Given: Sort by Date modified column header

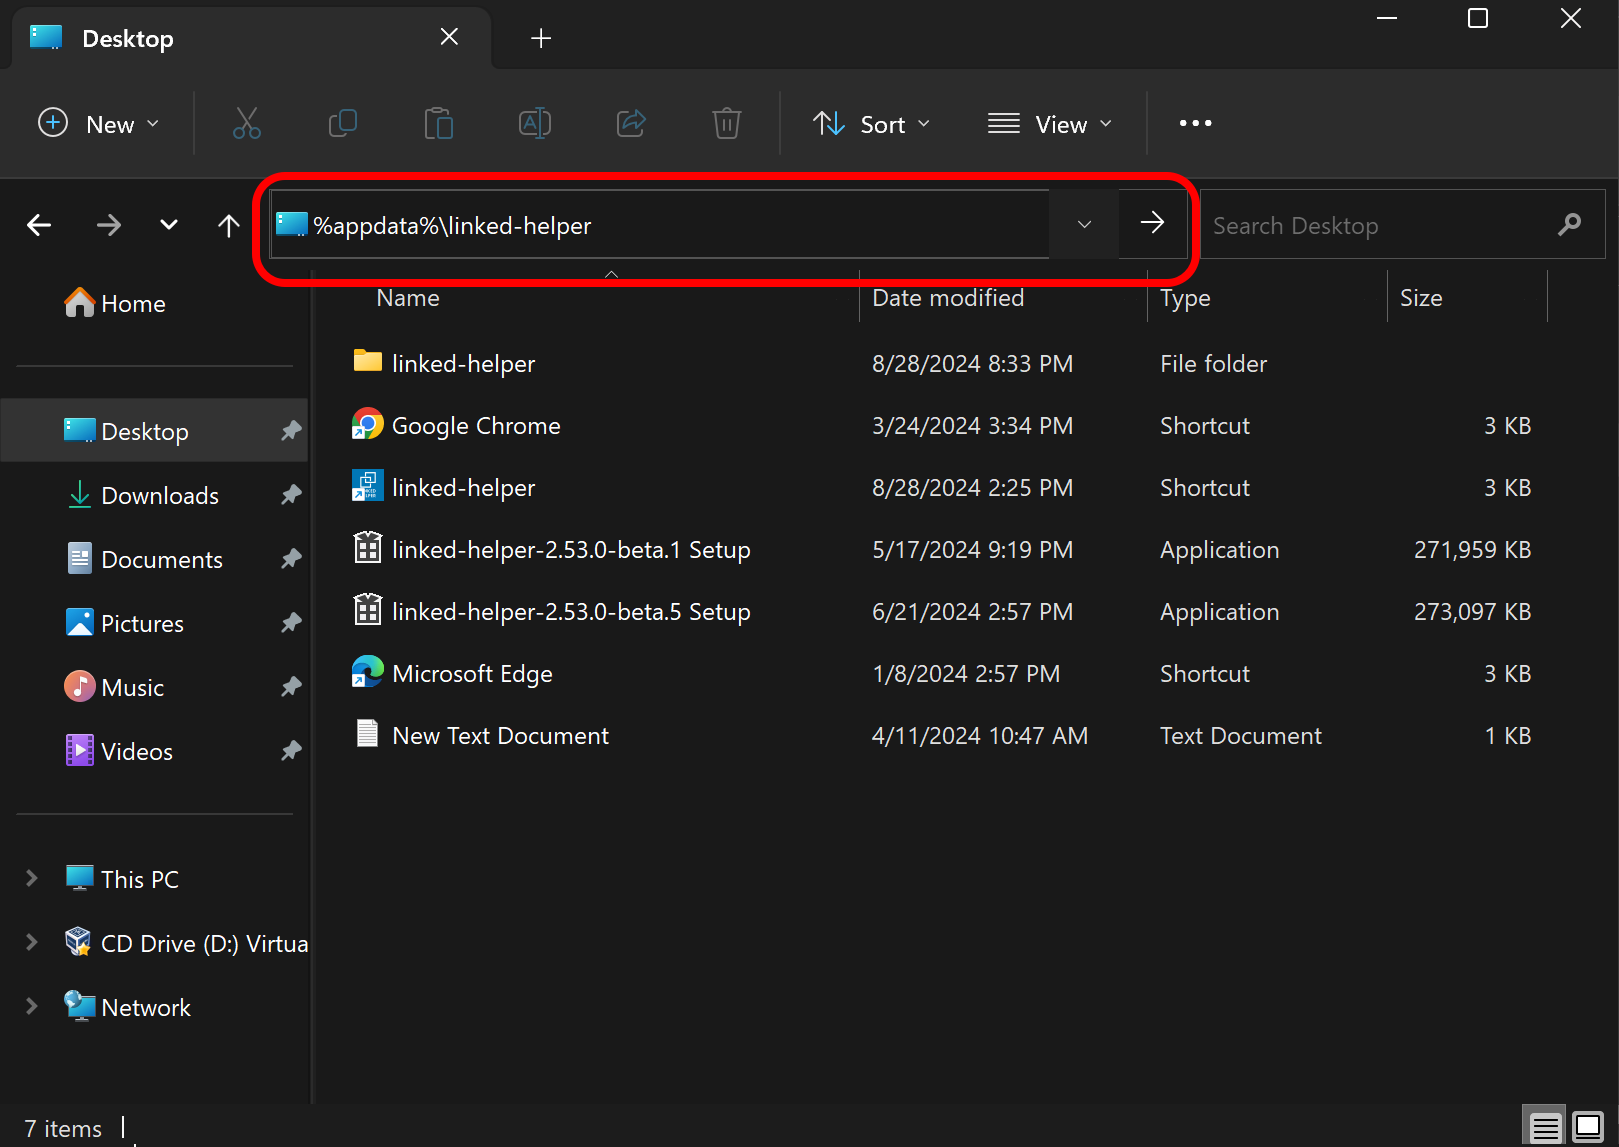Looking at the screenshot, I should click(x=948, y=298).
